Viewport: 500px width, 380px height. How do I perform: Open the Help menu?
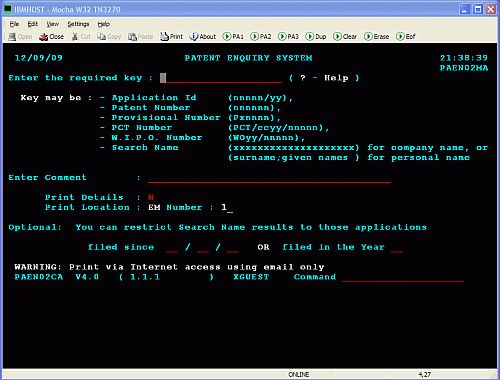pyautogui.click(x=104, y=24)
